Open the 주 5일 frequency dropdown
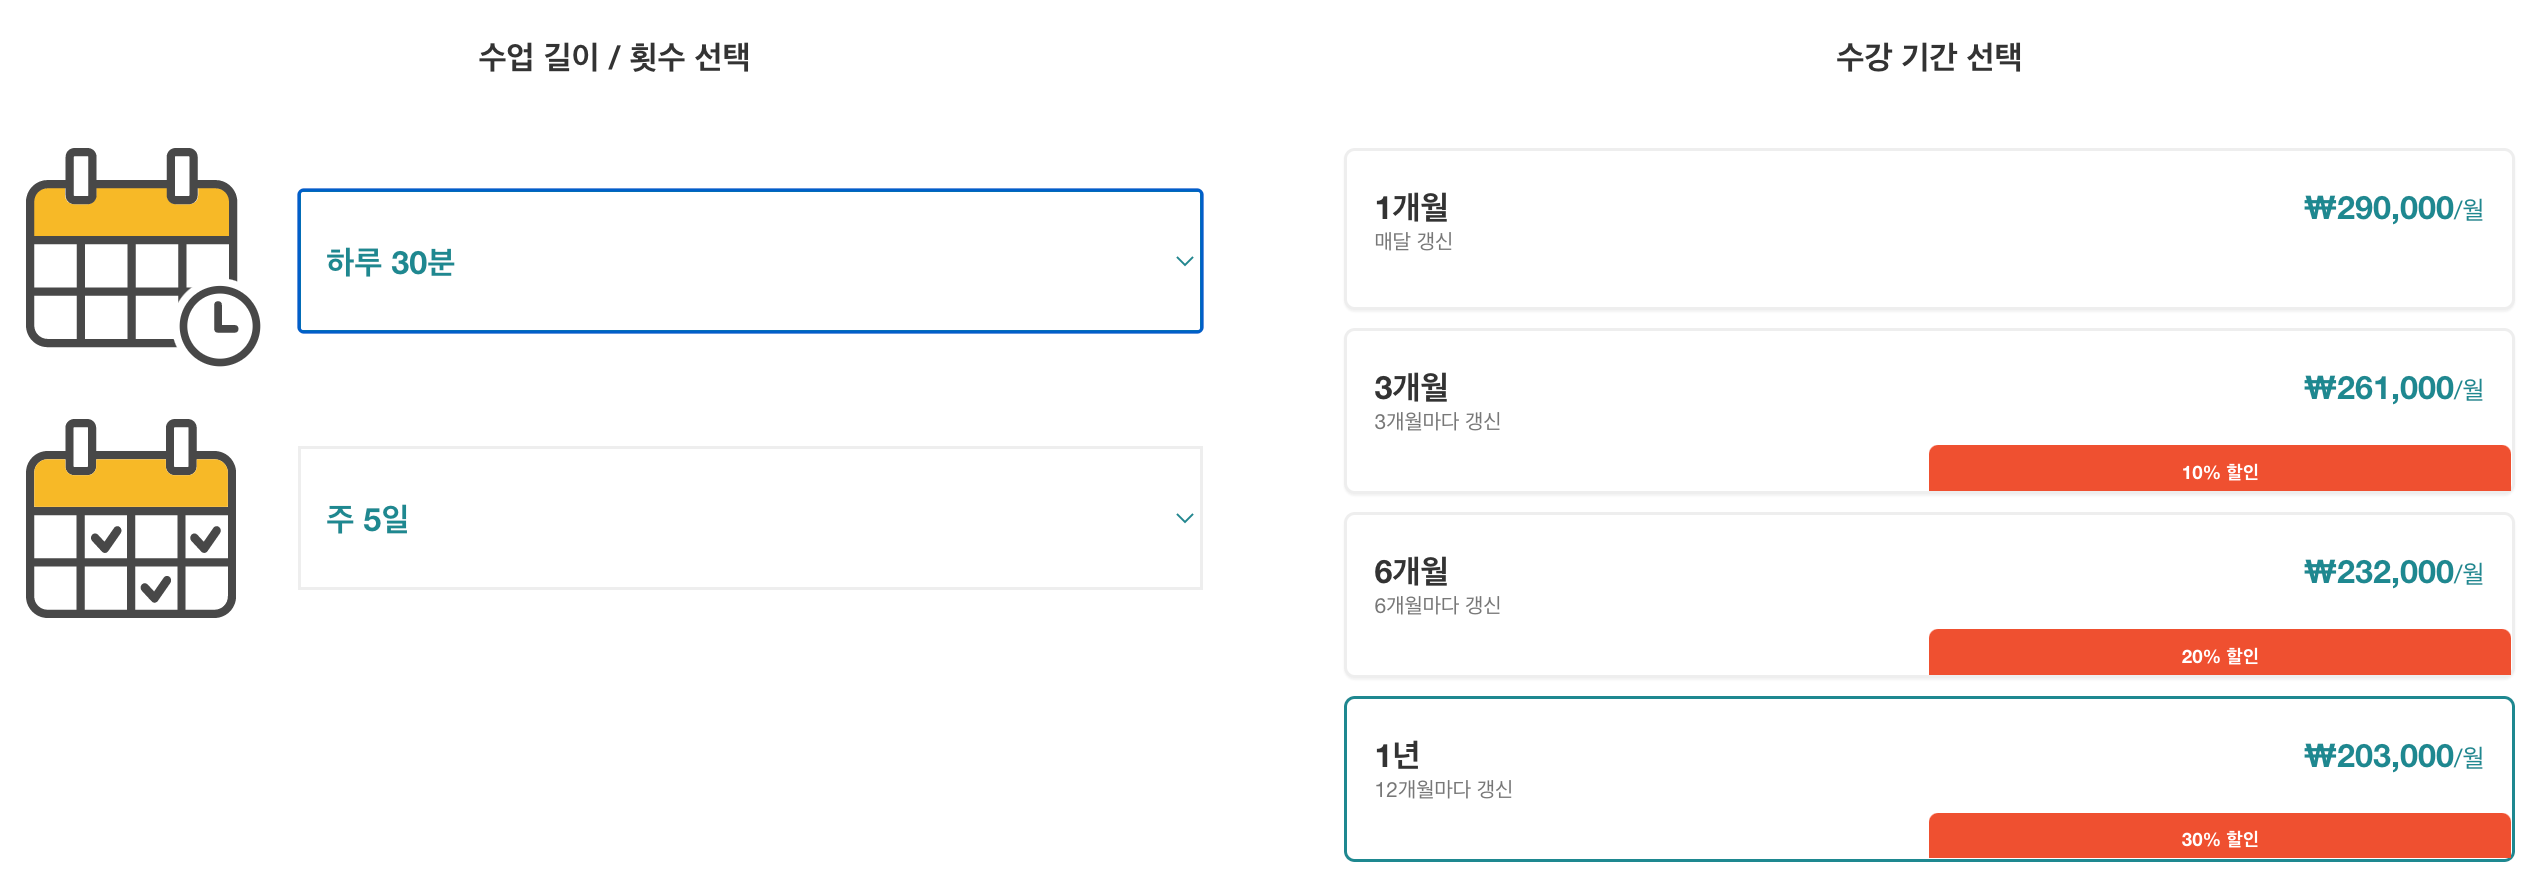 click(x=750, y=518)
